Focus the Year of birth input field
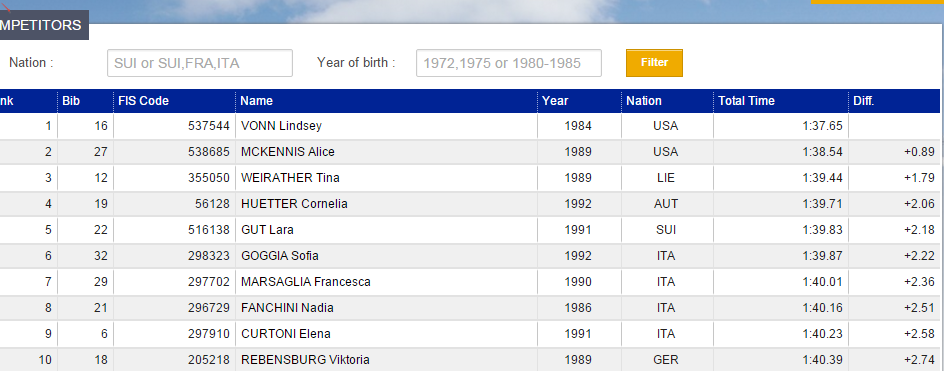Screen dimensions: 944x371 [x=509, y=63]
